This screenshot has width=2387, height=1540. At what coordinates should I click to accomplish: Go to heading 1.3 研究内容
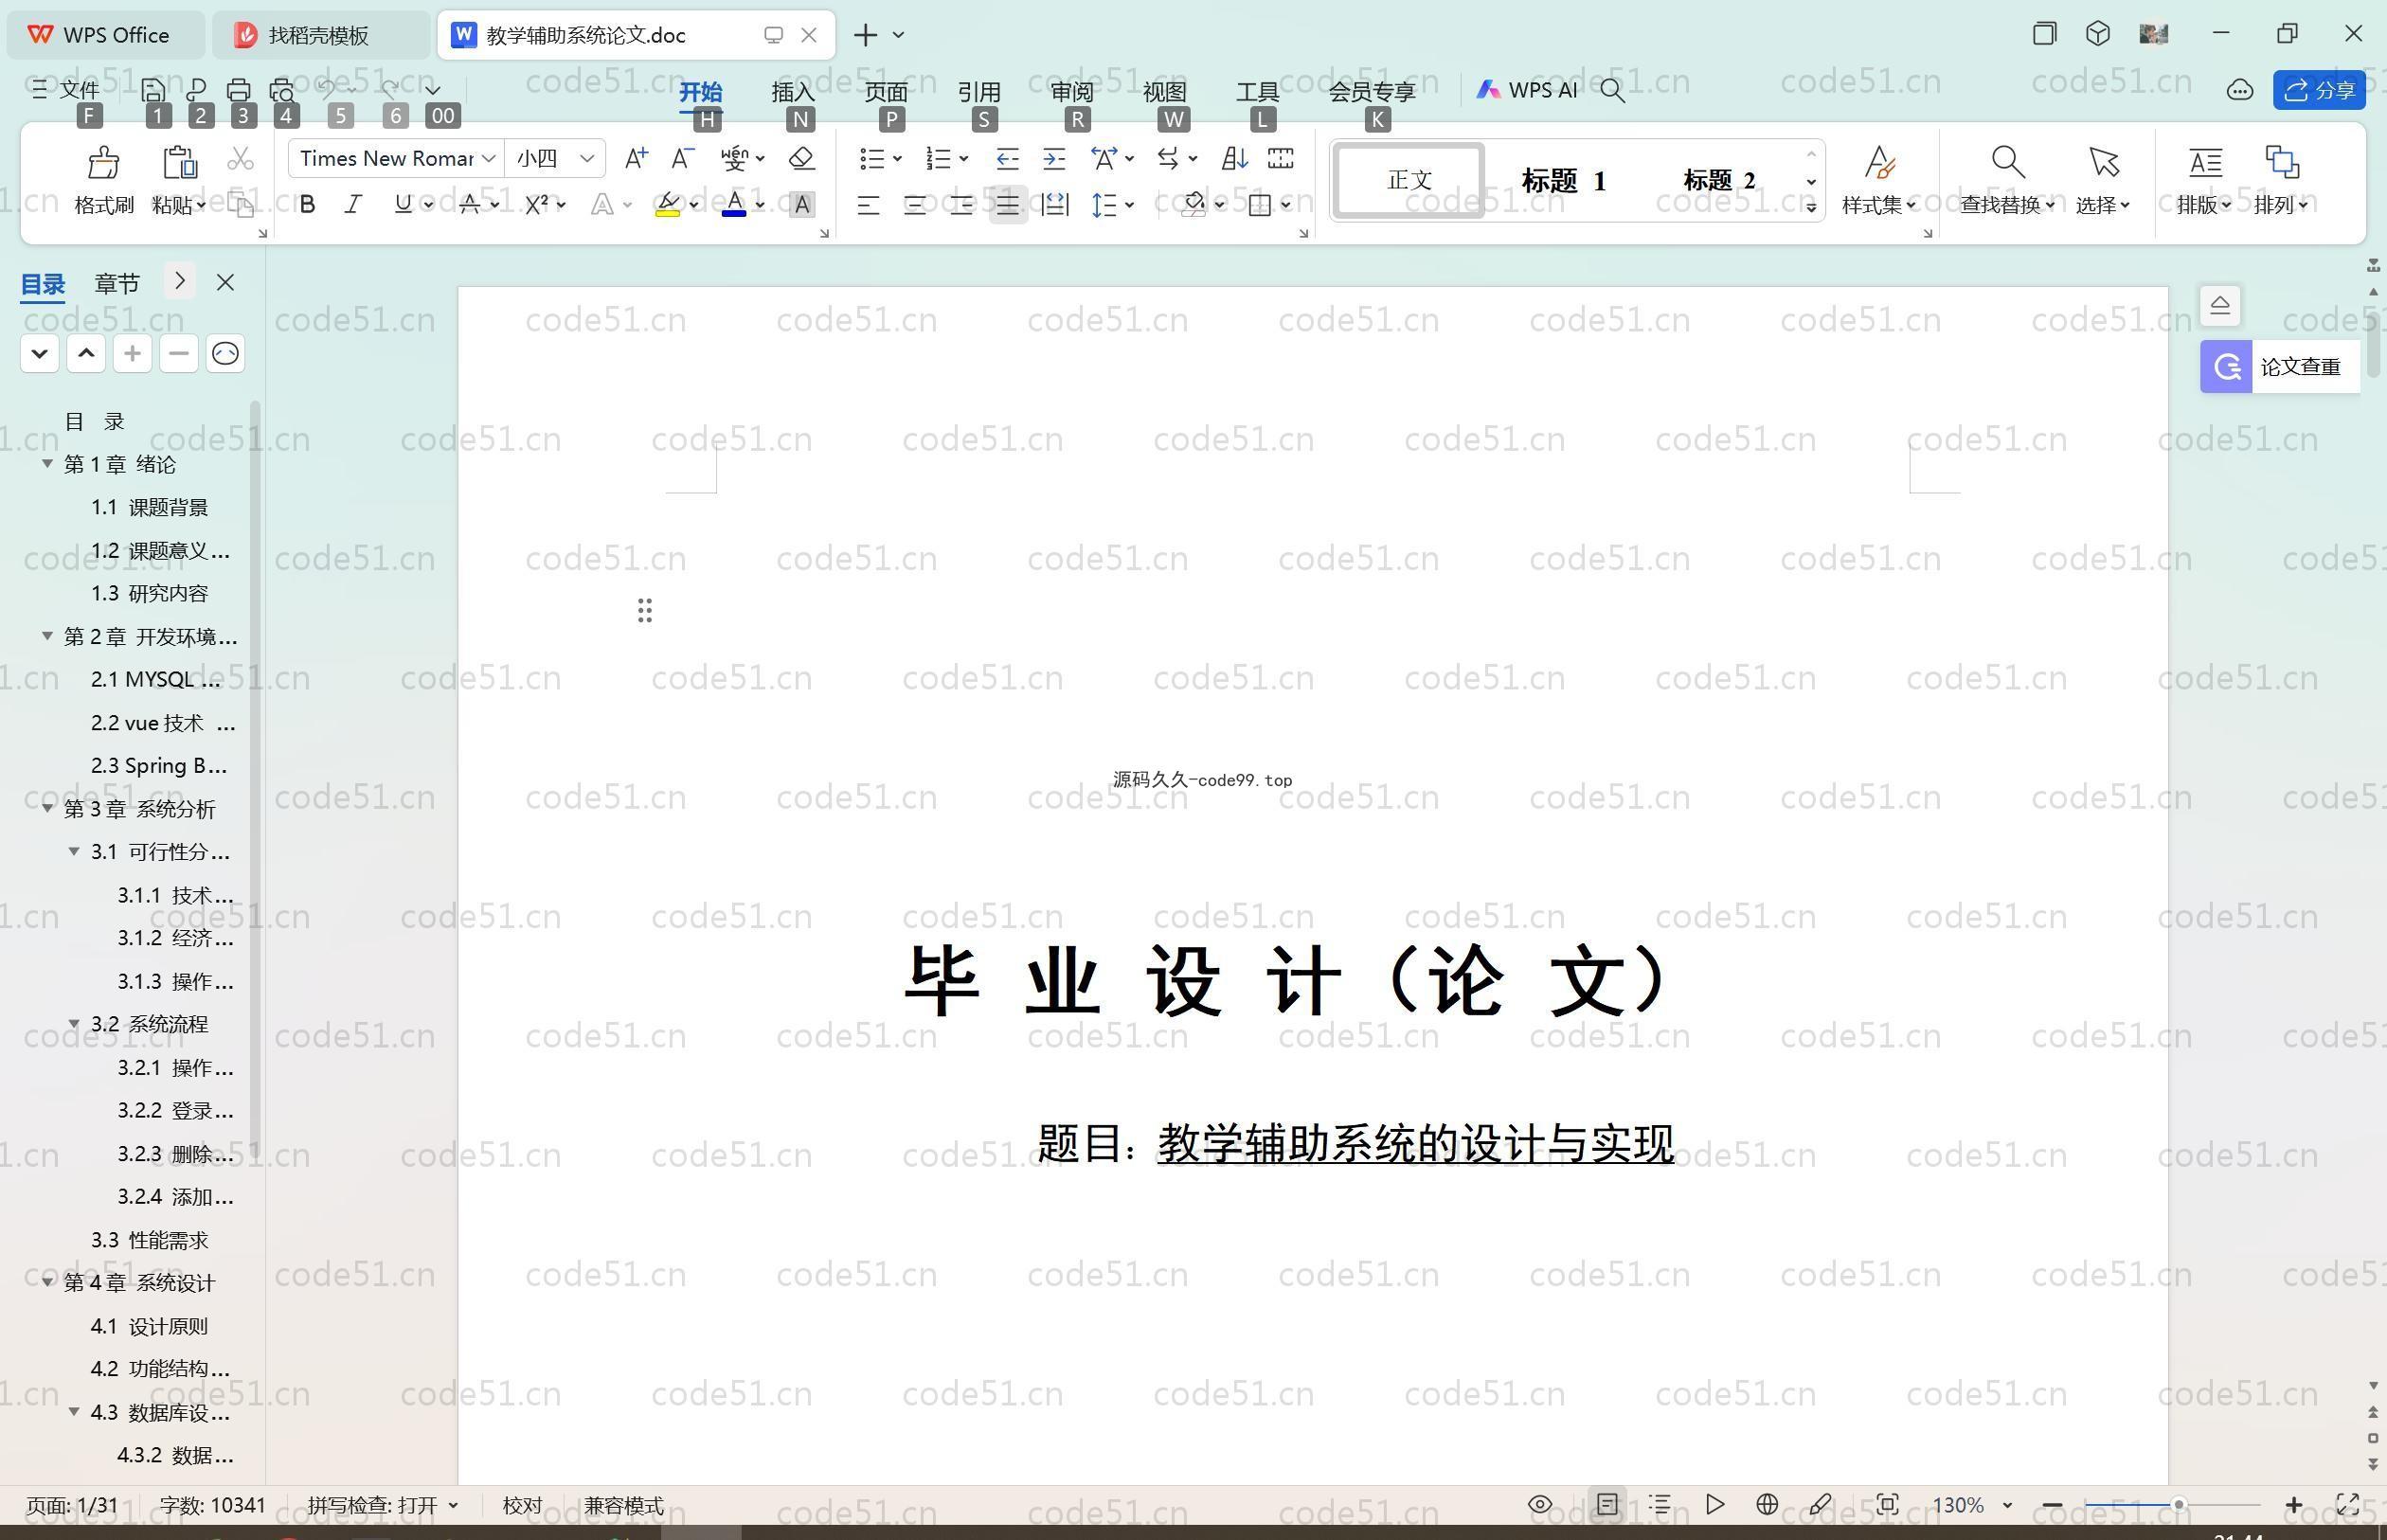pyautogui.click(x=150, y=593)
